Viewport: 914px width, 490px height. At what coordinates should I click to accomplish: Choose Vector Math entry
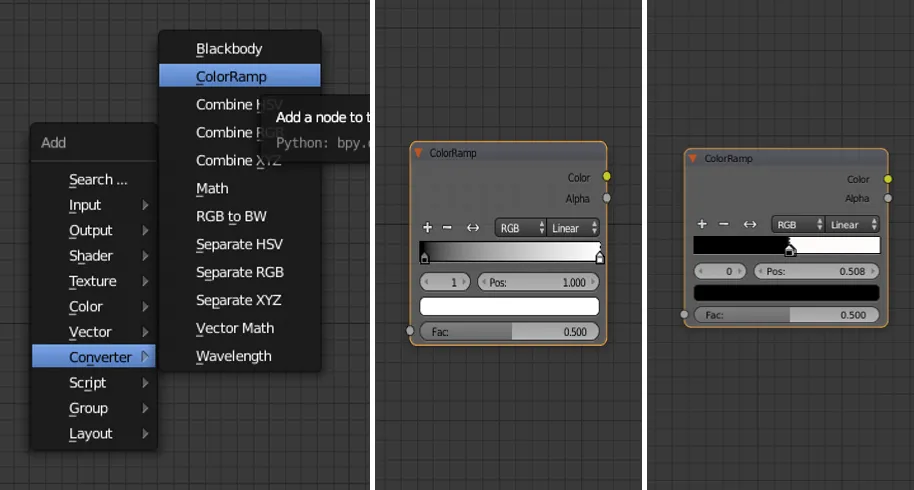pyautogui.click(x=240, y=328)
